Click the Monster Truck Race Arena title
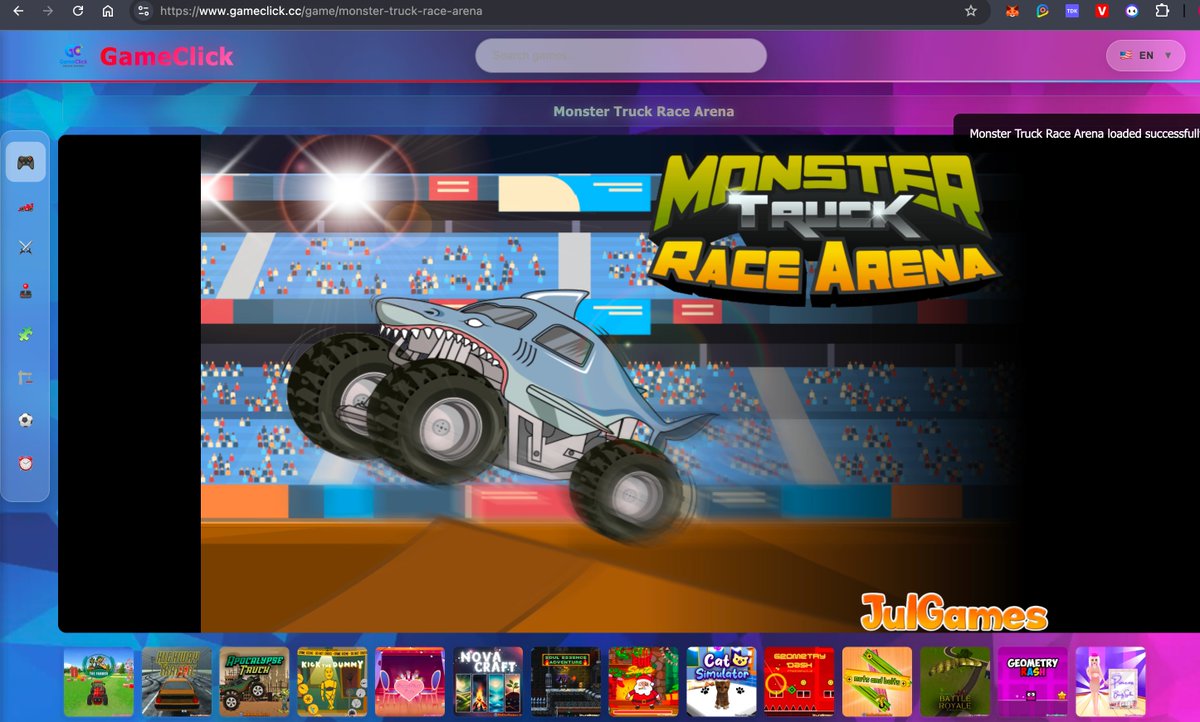 coord(644,111)
